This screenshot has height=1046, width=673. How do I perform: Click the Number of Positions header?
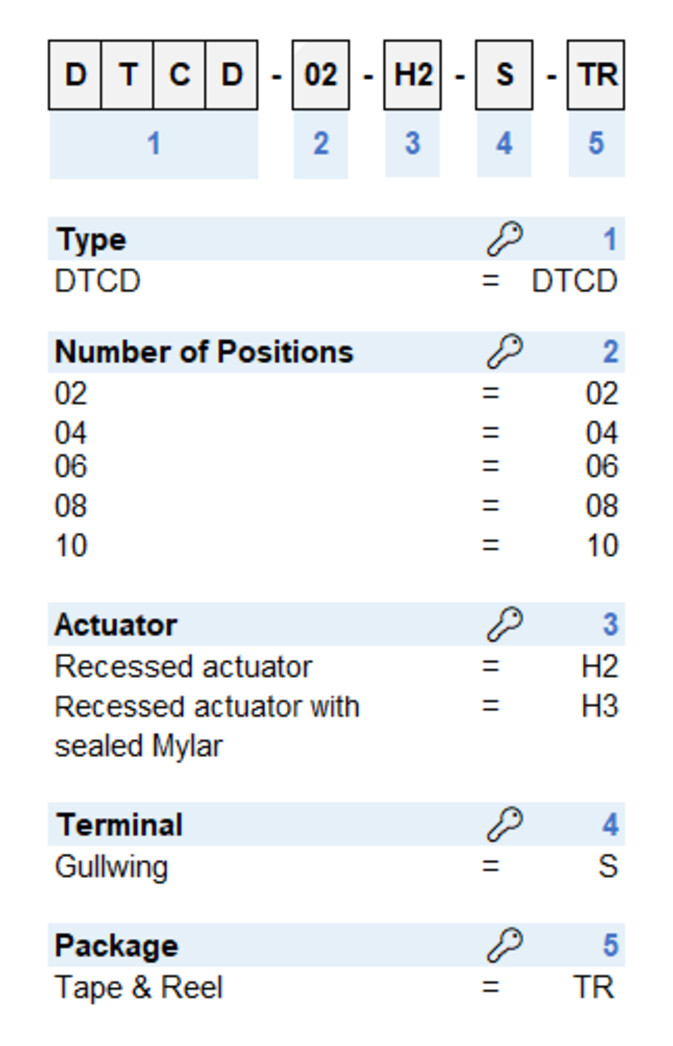pyautogui.click(x=204, y=352)
